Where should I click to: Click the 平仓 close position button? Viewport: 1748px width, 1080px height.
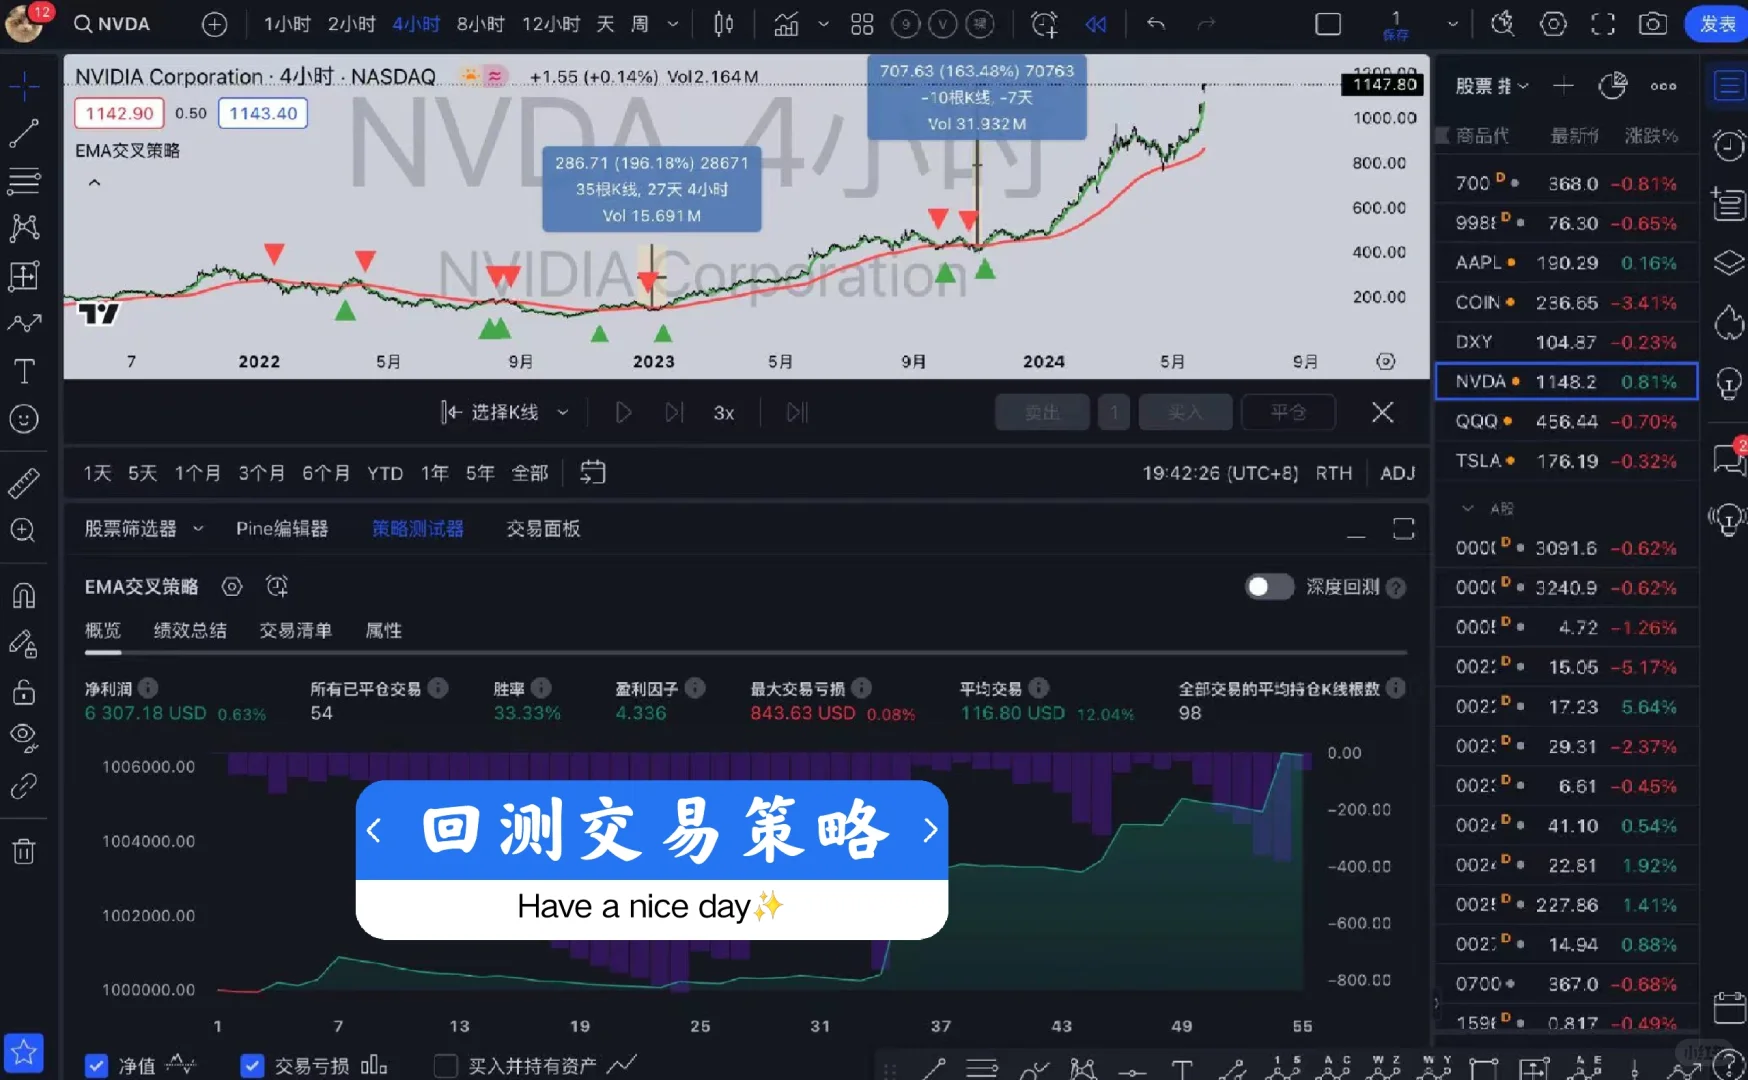(1288, 412)
